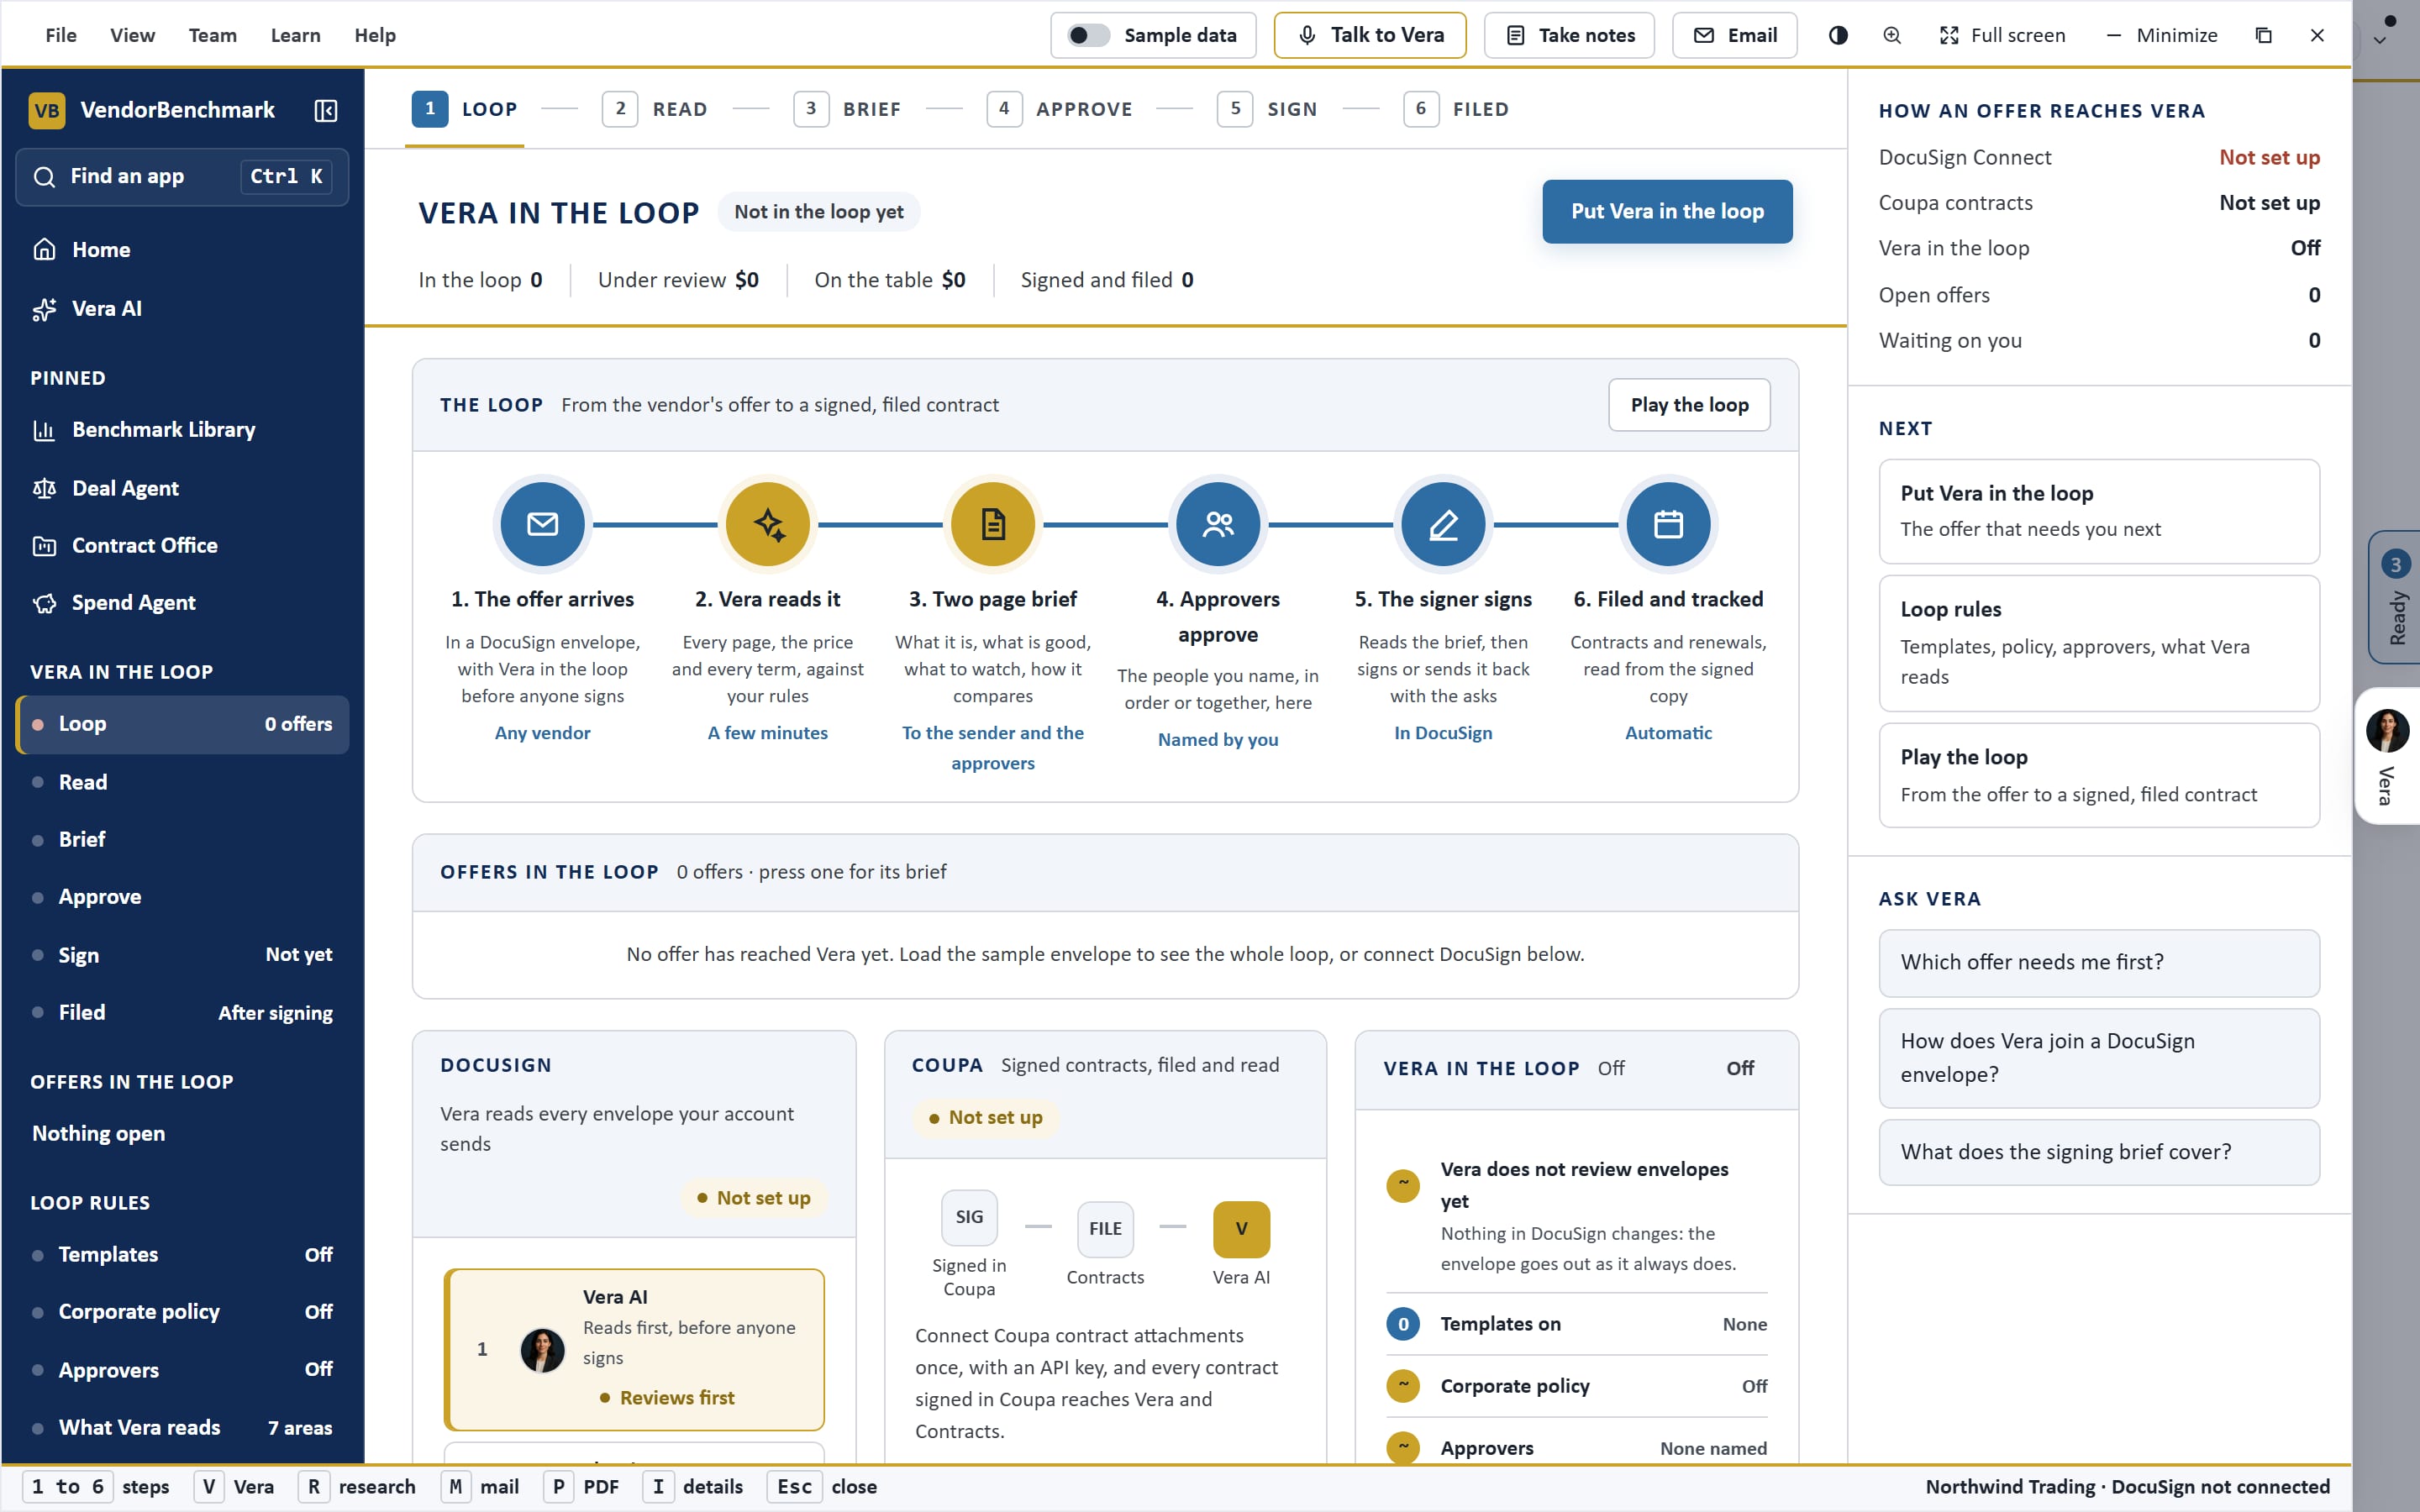Click the Play the loop button
The image size is (2420, 1512).
click(x=1689, y=405)
